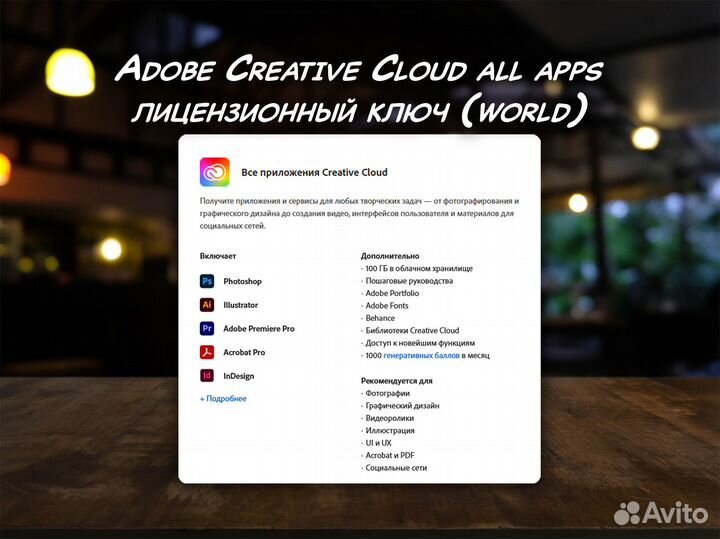Viewport: 720px width, 539px height.
Task: Open the 'генеративных баллов' link
Action: click(x=422, y=355)
